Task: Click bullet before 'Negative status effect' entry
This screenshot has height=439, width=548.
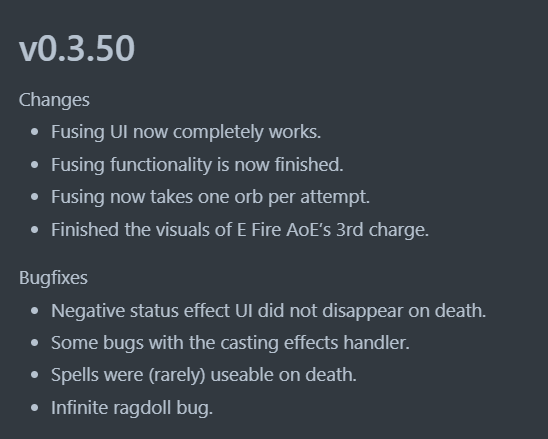Action: pyautogui.click(x=34, y=310)
